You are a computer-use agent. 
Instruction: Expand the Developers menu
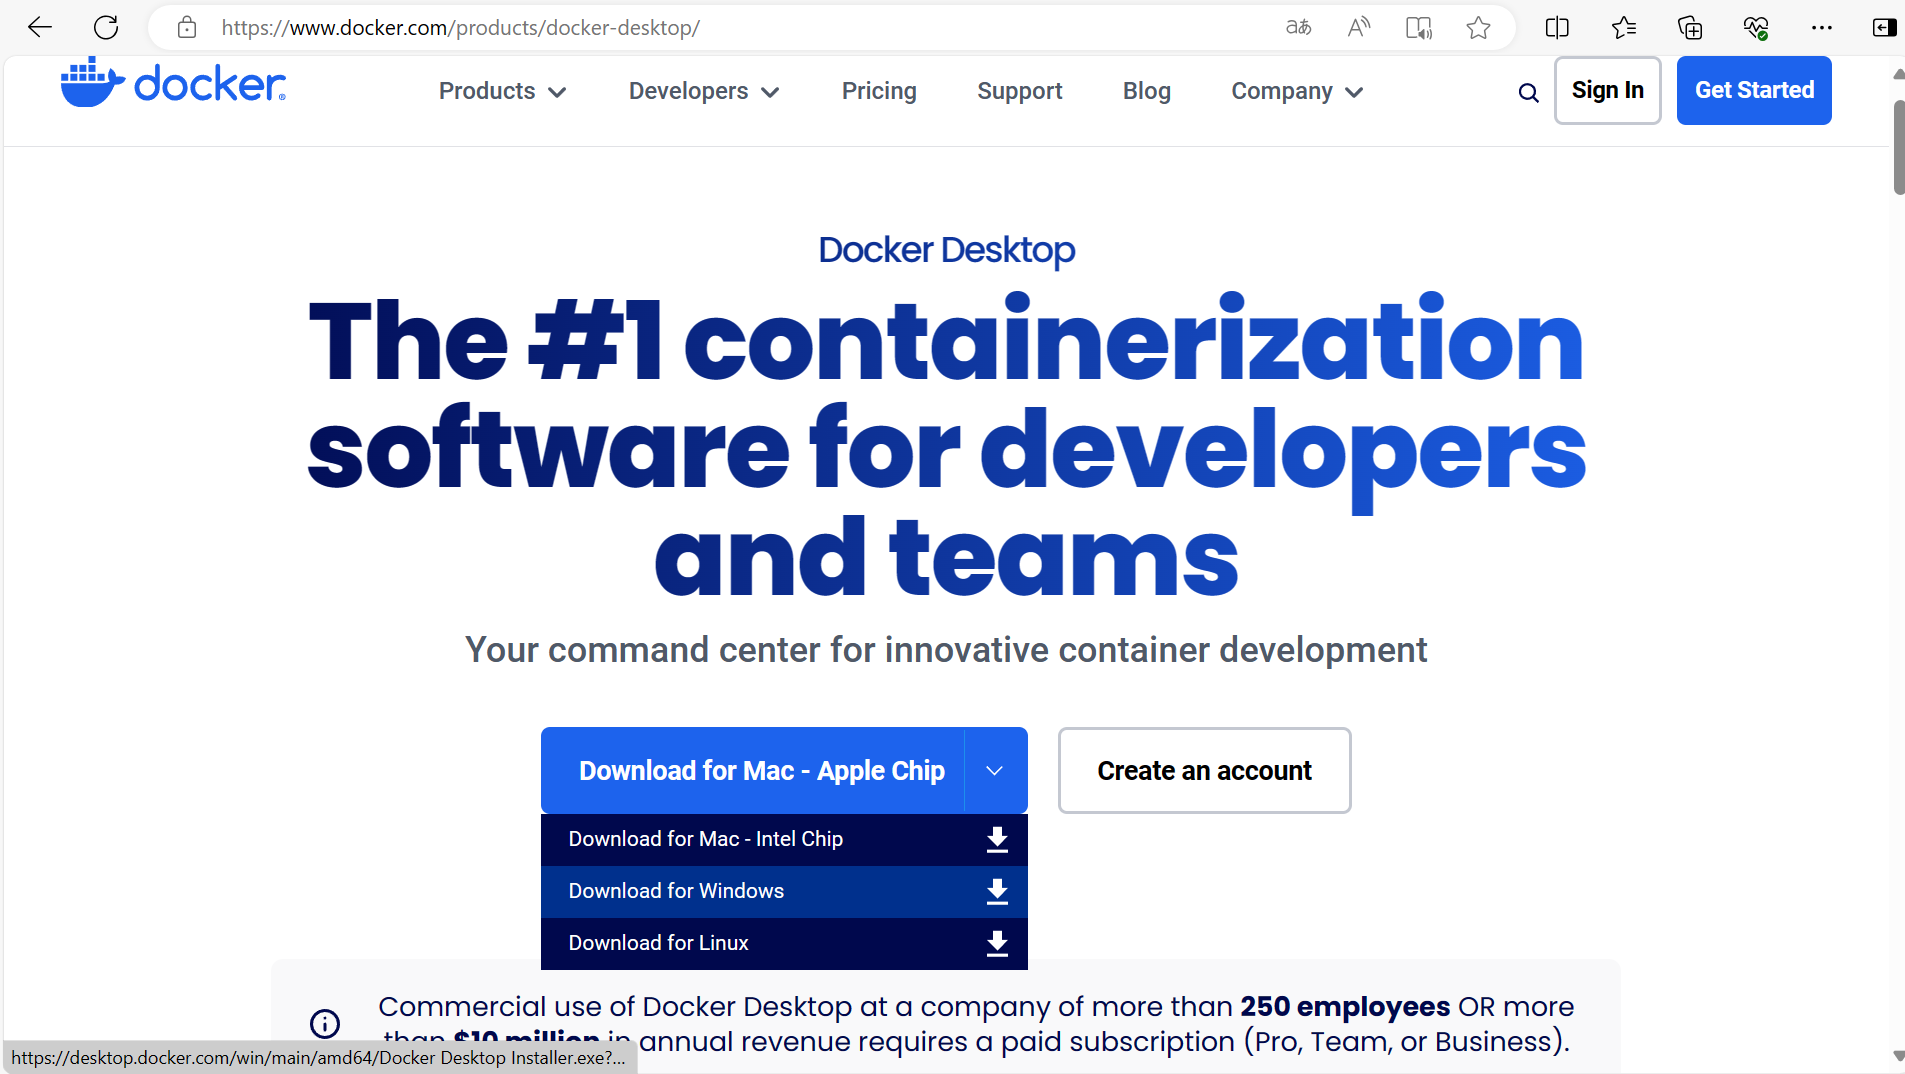(x=704, y=91)
